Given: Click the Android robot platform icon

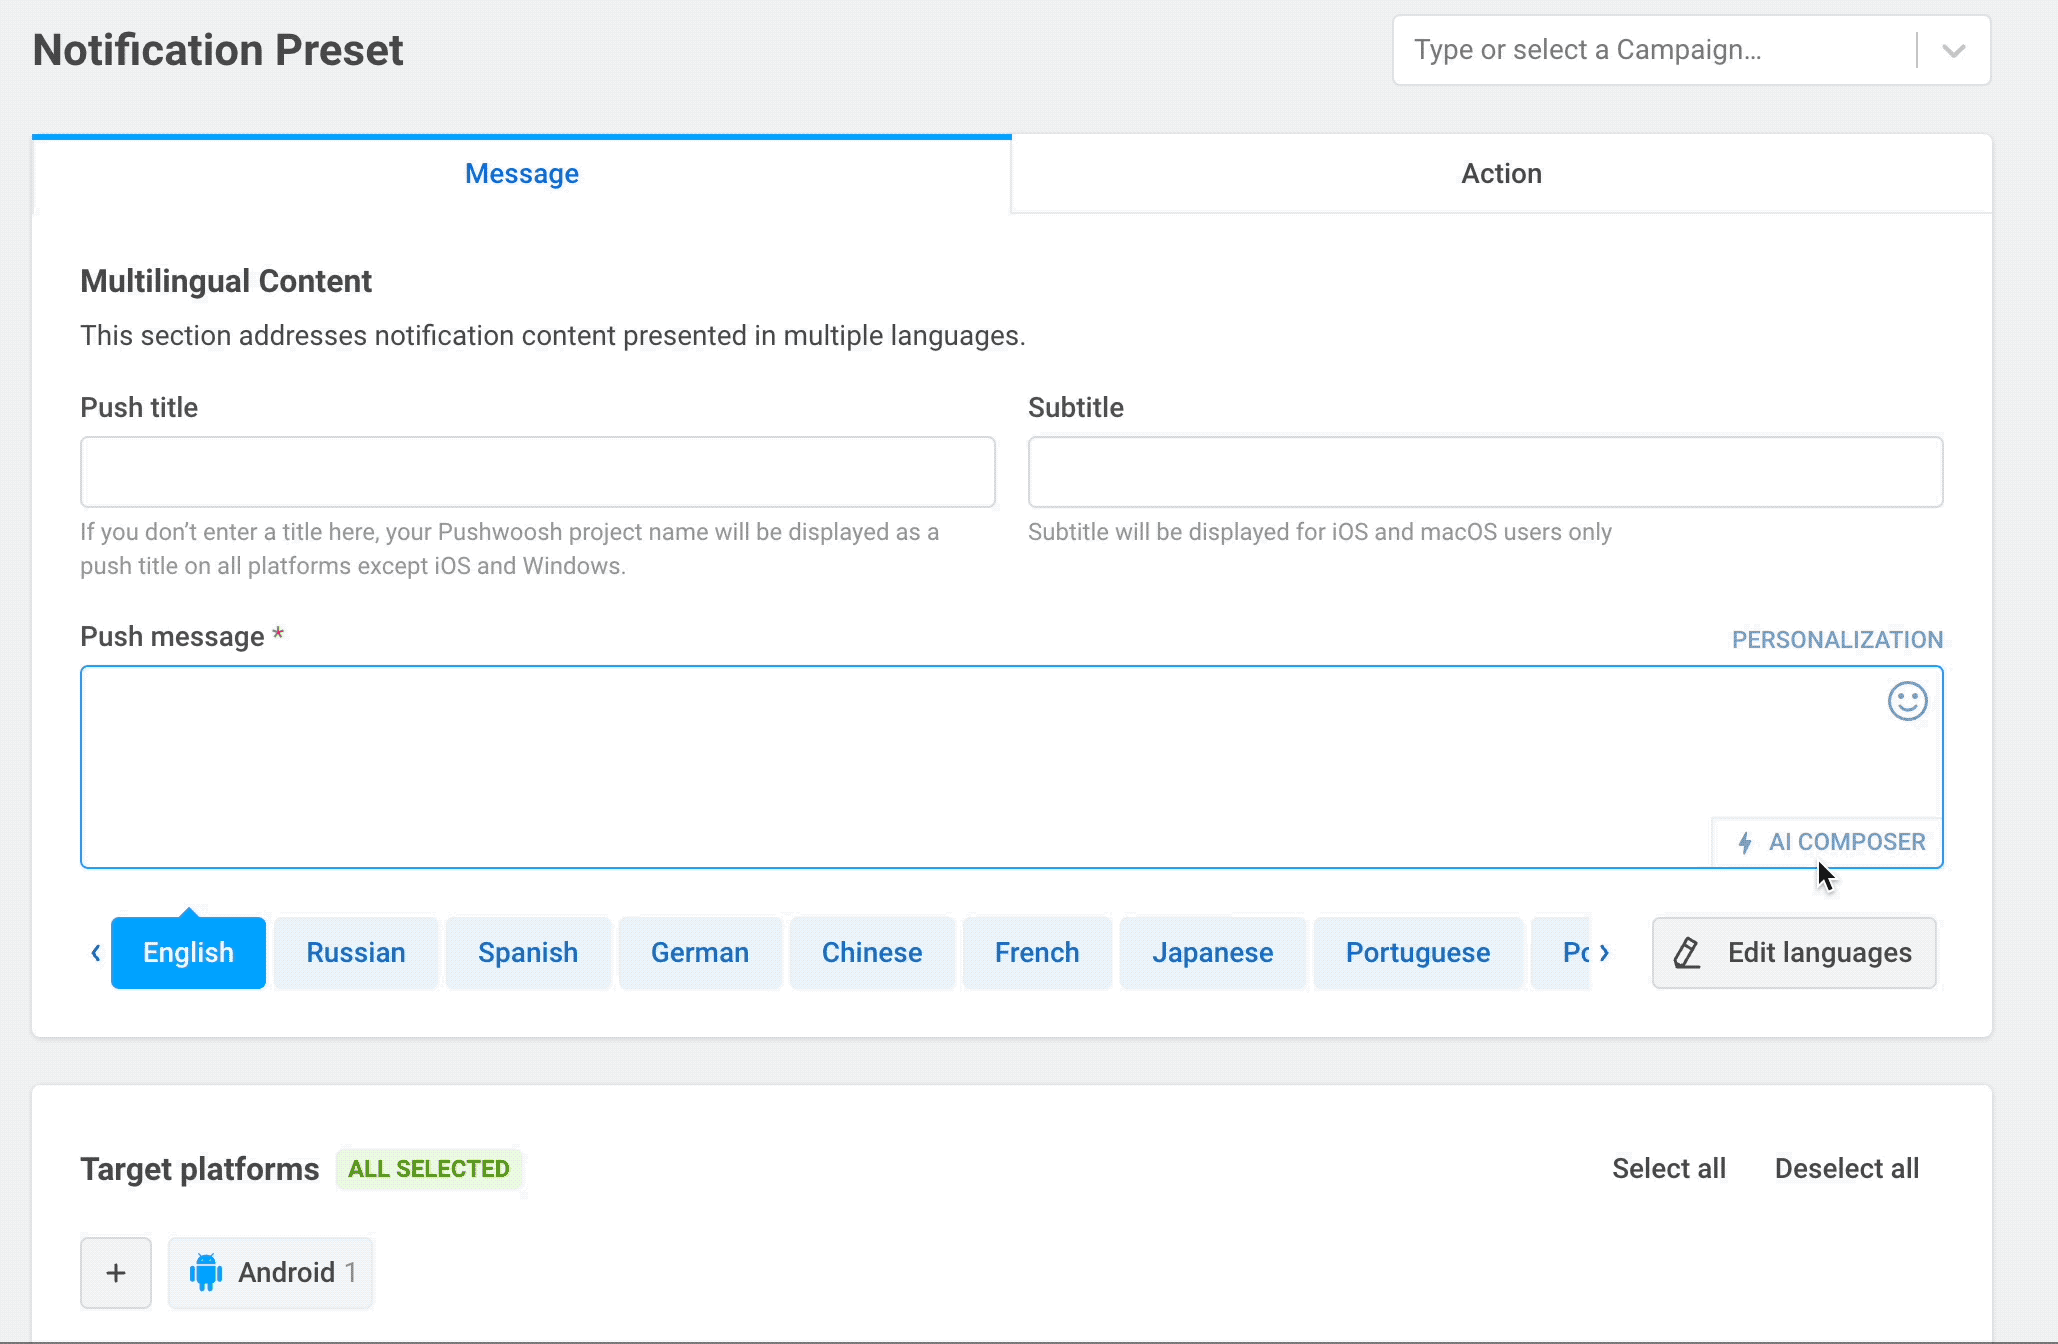Looking at the screenshot, I should [x=206, y=1272].
